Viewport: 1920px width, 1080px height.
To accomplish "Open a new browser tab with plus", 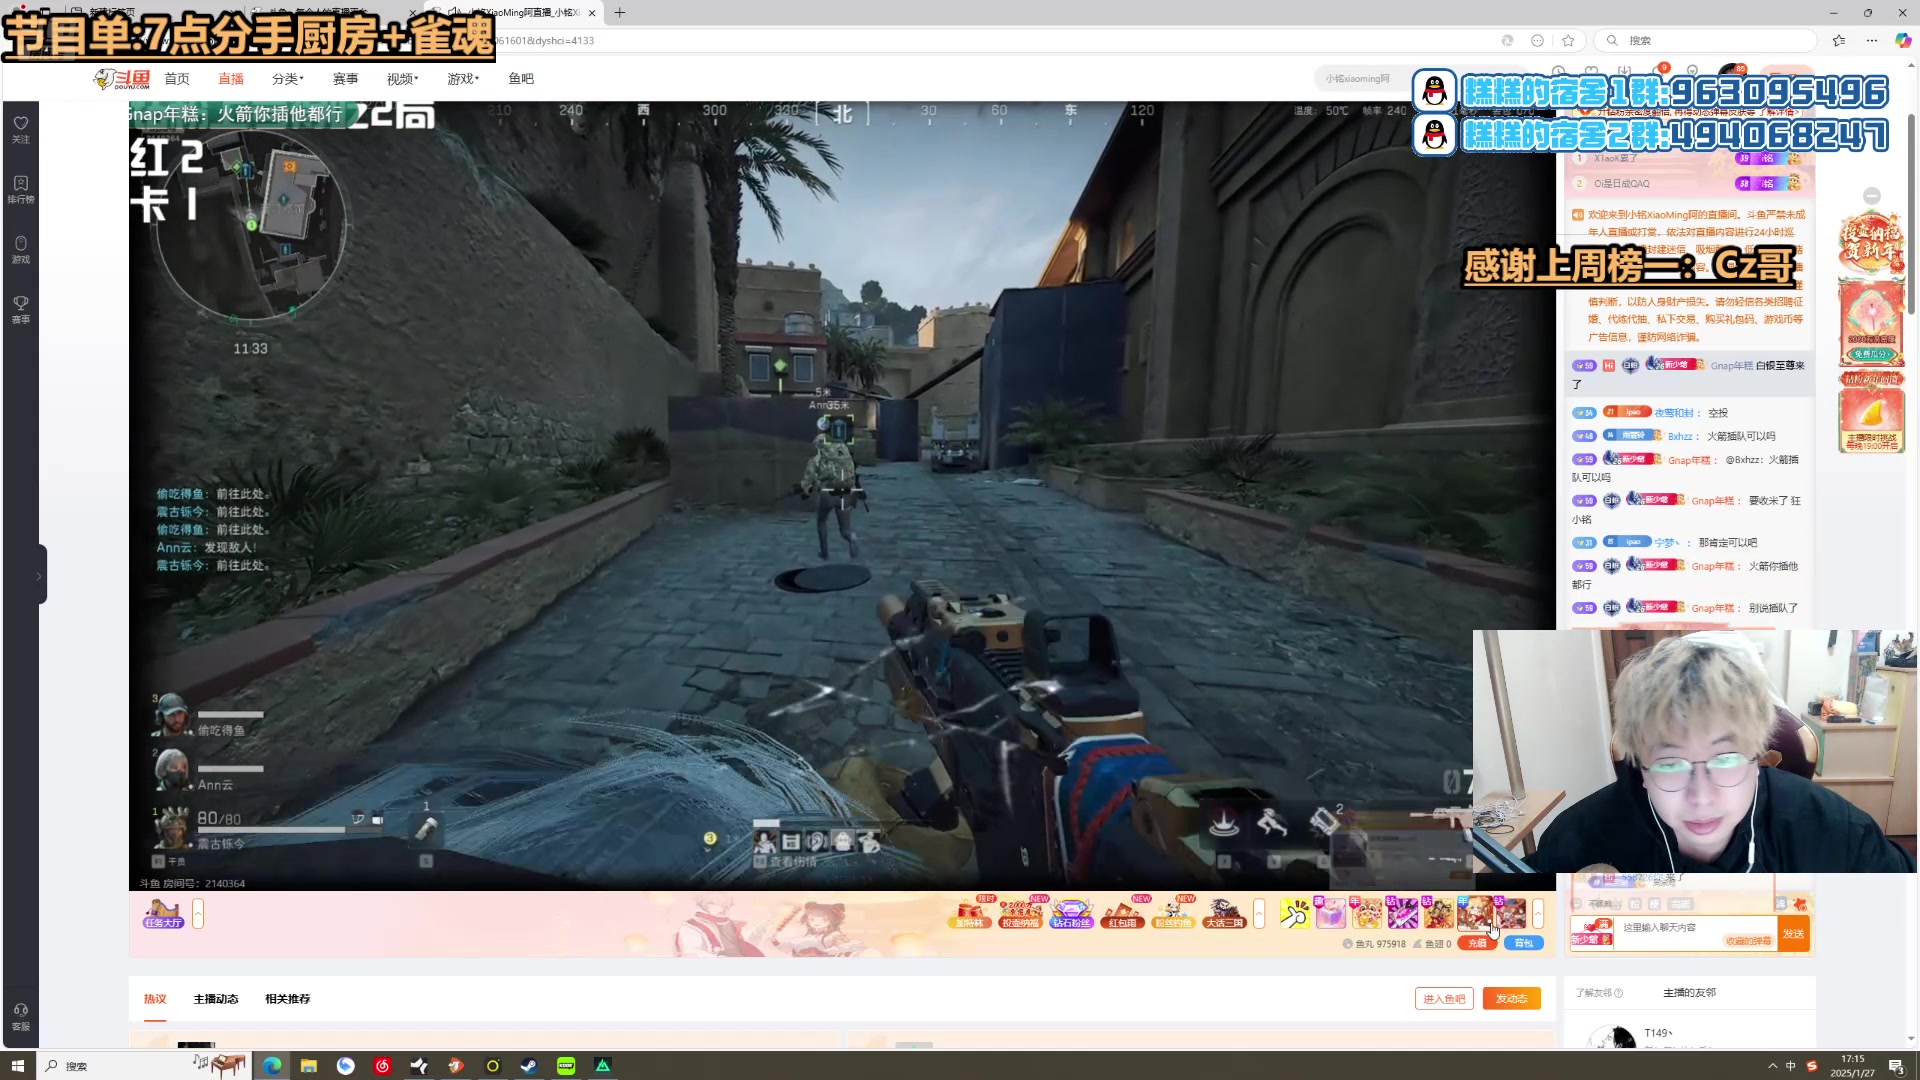I will pyautogui.click(x=620, y=13).
